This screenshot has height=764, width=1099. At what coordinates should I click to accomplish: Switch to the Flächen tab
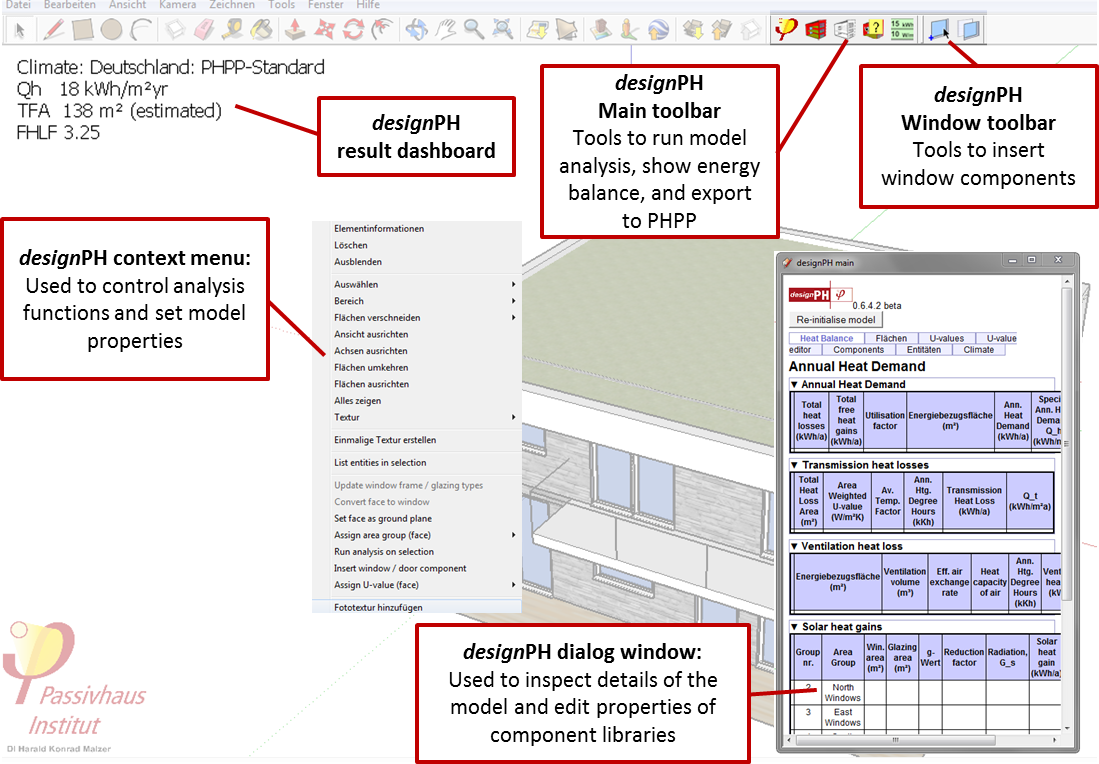pyautogui.click(x=891, y=339)
